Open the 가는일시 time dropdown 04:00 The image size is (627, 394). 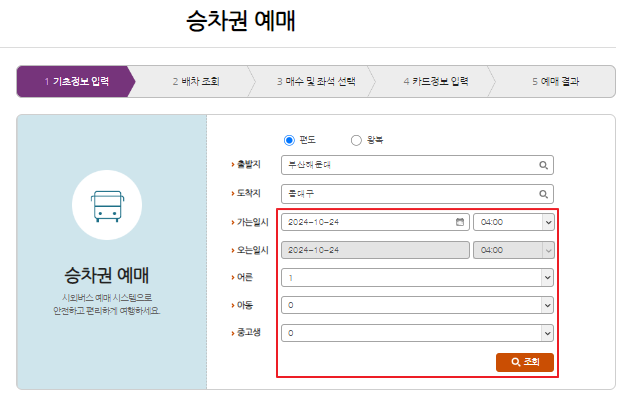pos(514,222)
